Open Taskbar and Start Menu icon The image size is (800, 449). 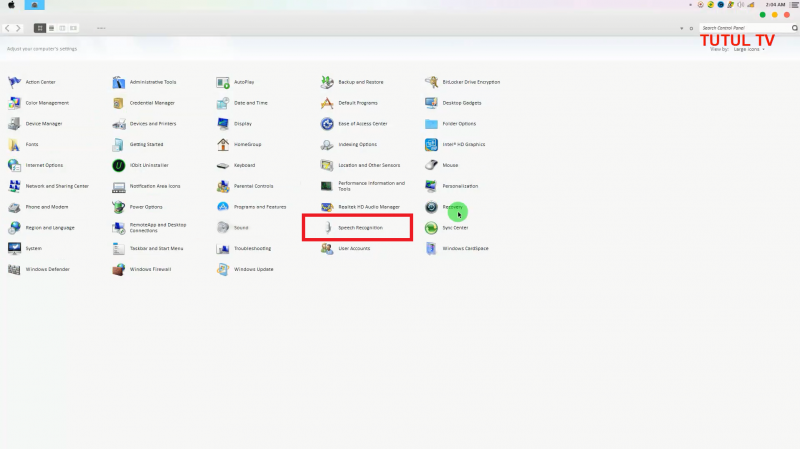tap(118, 248)
